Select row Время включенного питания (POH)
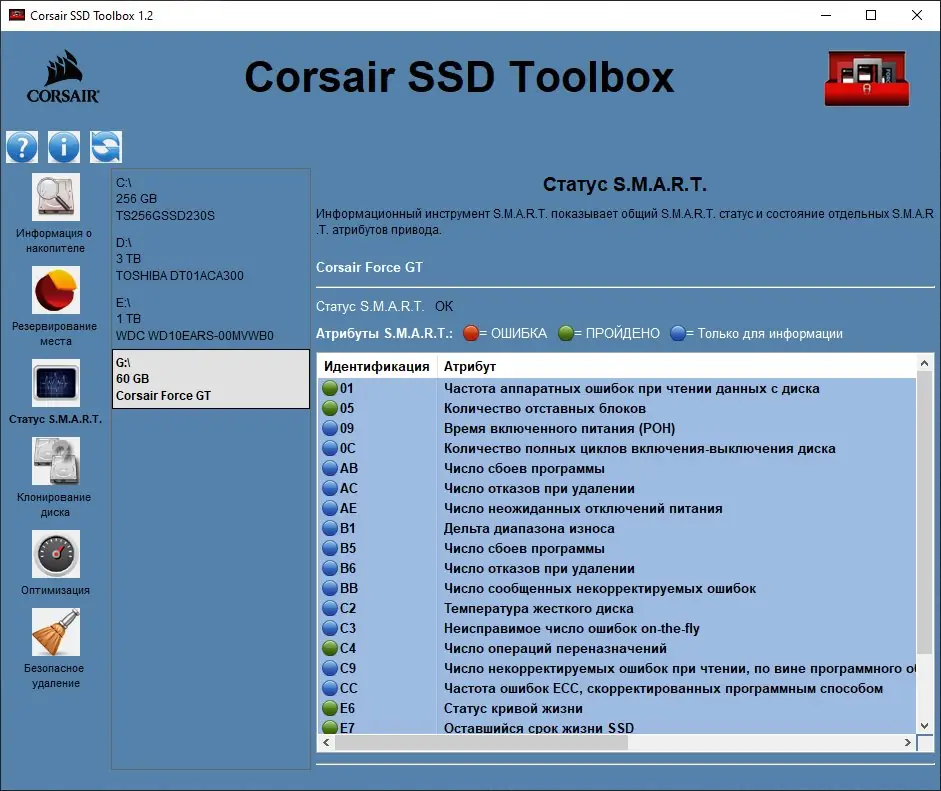 [x=617, y=428]
